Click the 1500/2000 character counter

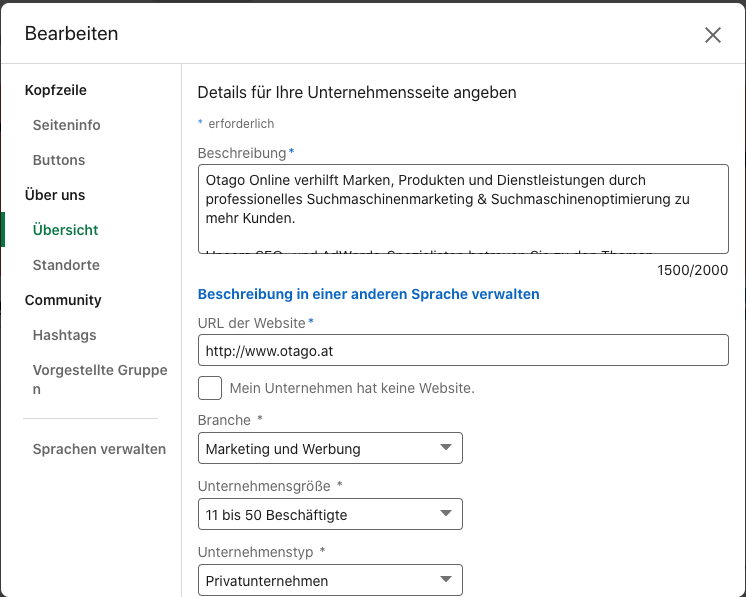tap(692, 270)
